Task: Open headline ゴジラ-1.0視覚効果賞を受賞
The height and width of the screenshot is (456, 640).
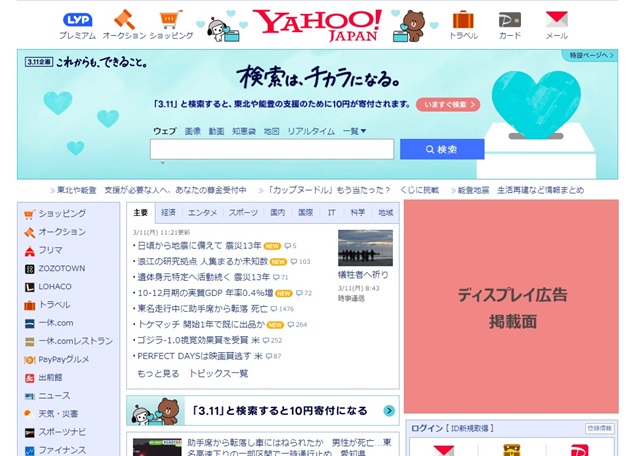Action: coord(198,340)
